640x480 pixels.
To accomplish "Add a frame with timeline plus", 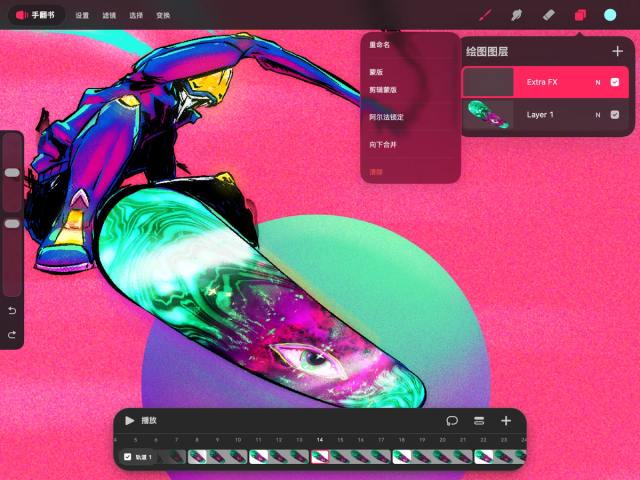I will (x=506, y=420).
